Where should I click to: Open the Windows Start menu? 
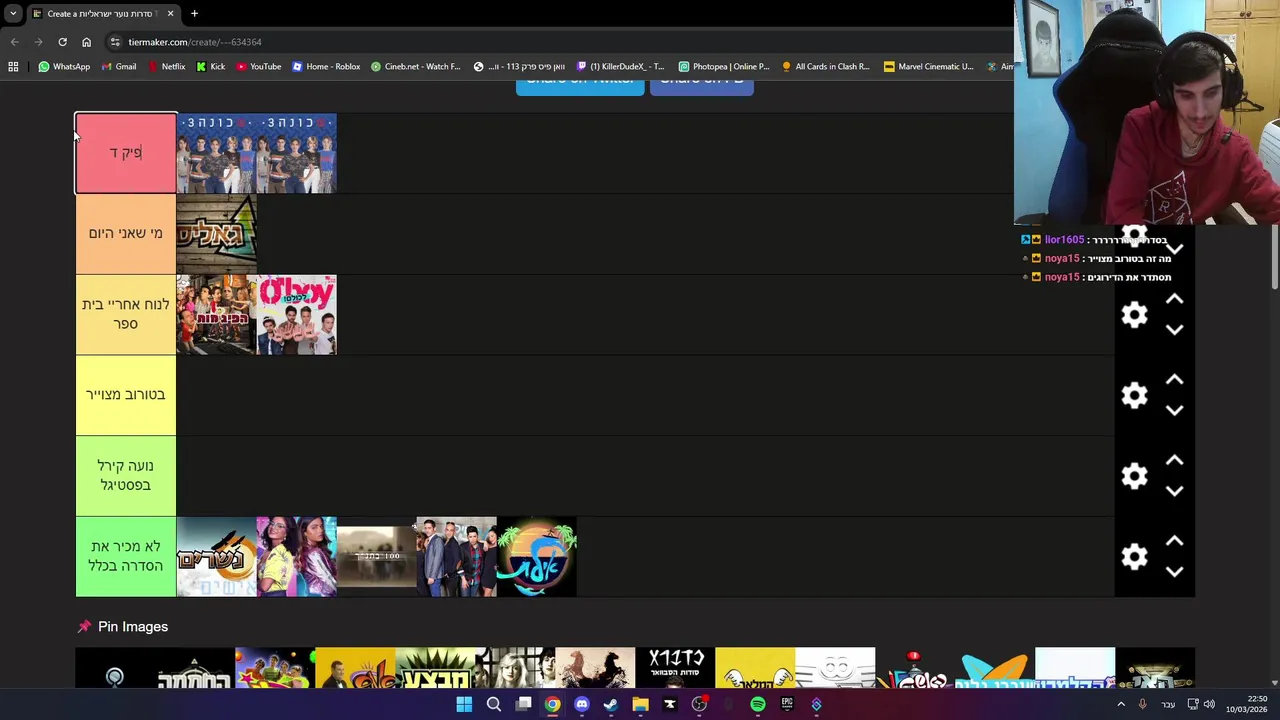pos(464,705)
